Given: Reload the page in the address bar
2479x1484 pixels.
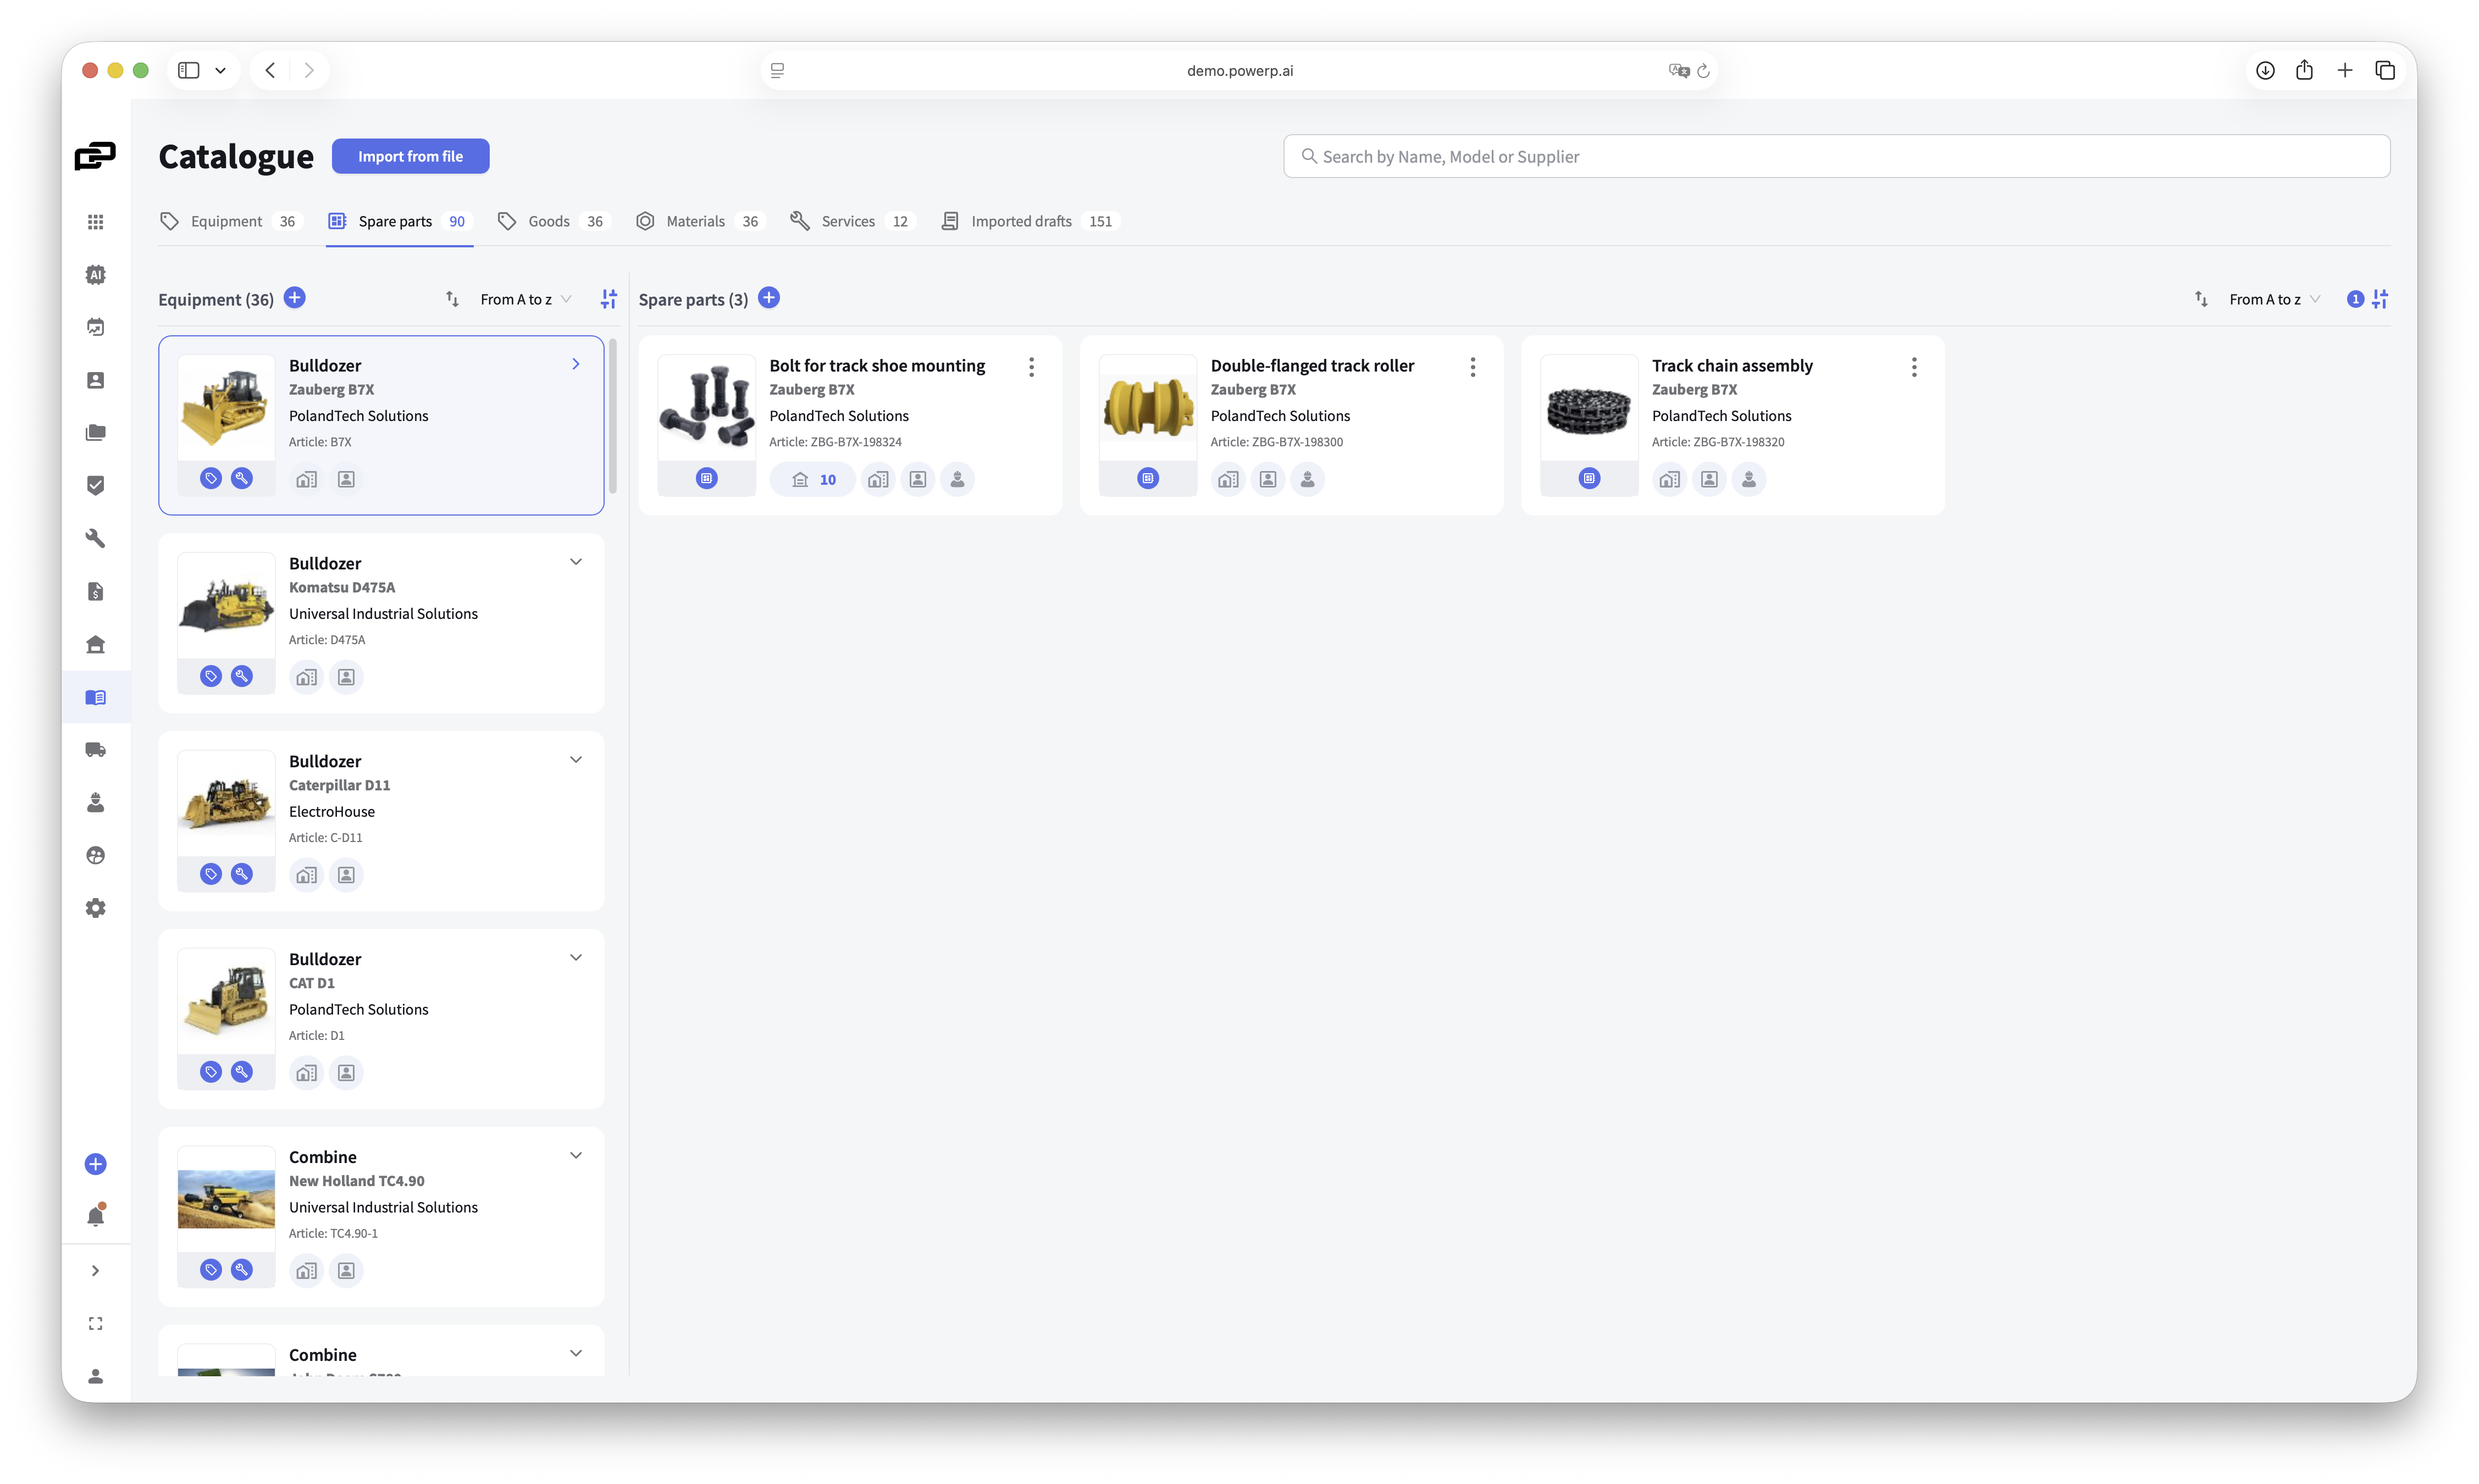Looking at the screenshot, I should 1704,71.
